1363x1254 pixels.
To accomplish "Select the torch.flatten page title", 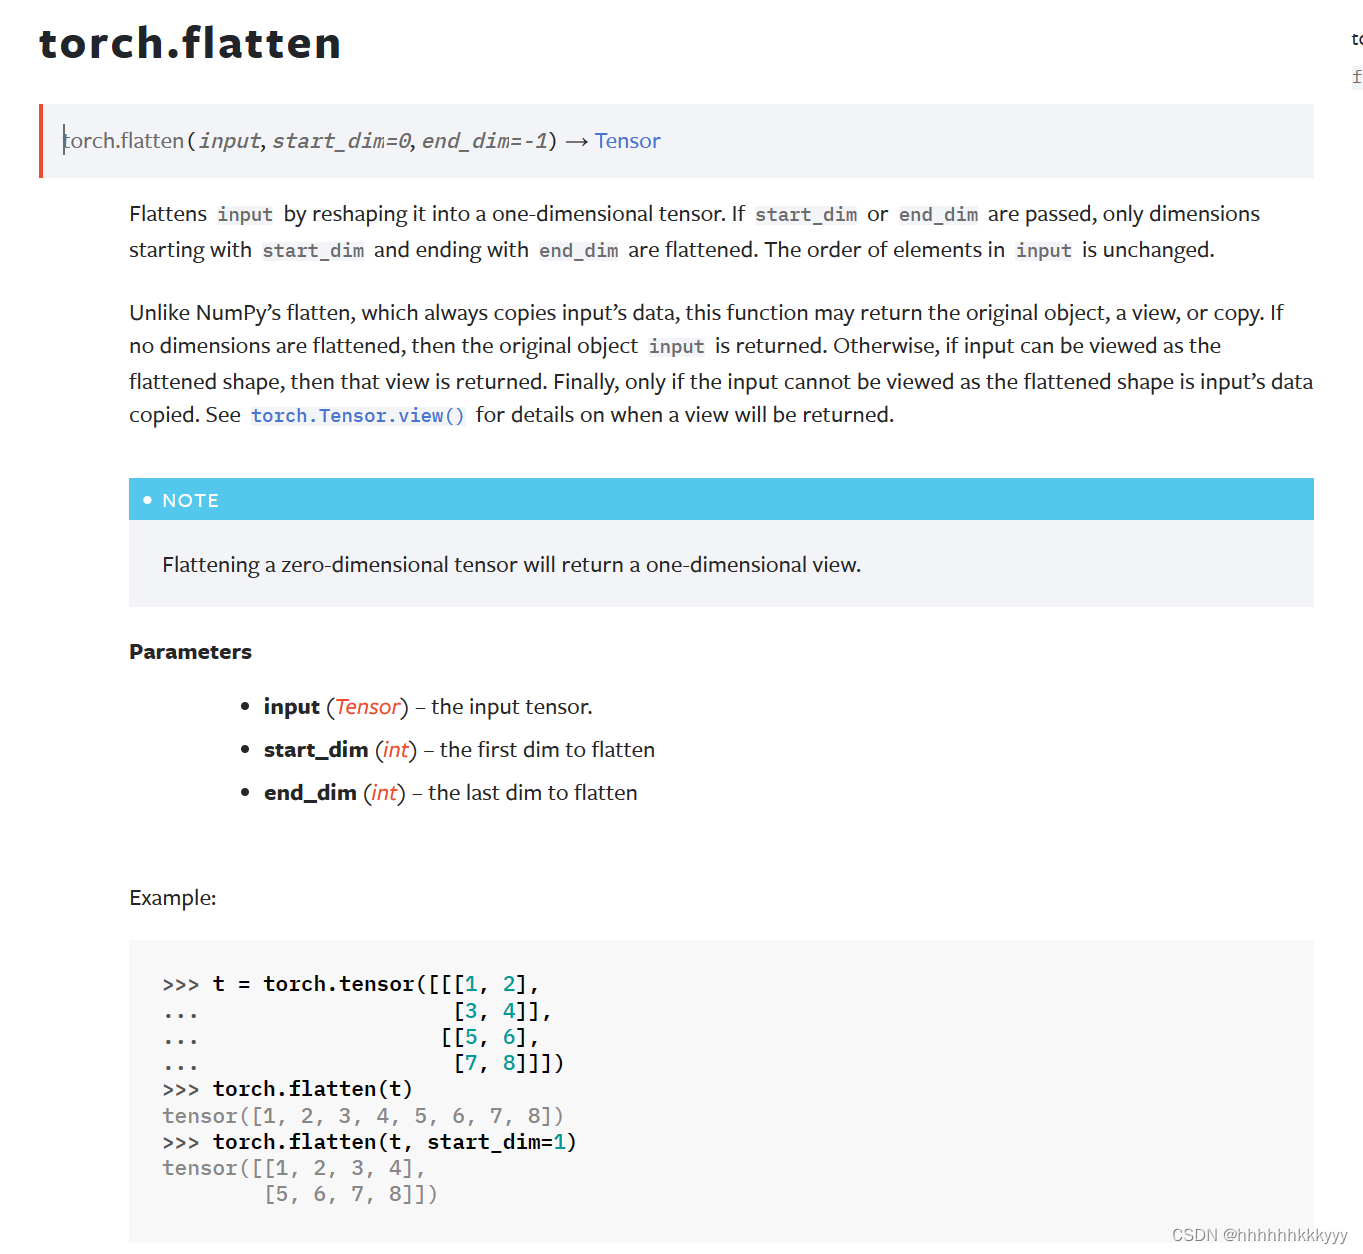I will [x=189, y=43].
